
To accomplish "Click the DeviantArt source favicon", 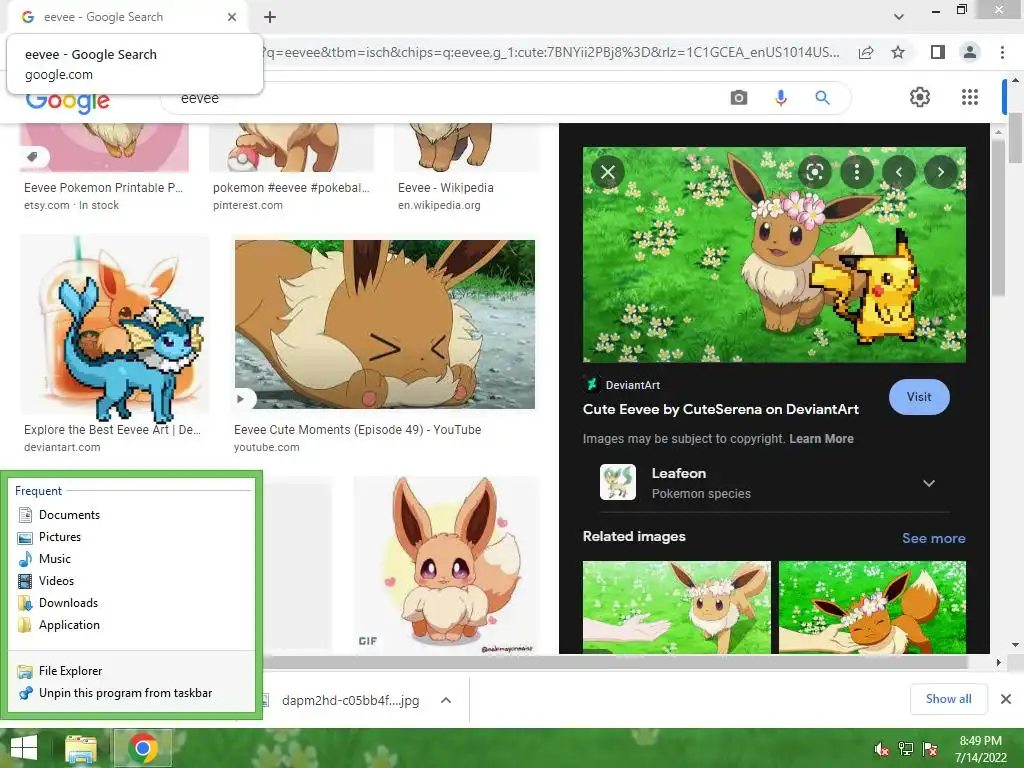I will tap(591, 385).
